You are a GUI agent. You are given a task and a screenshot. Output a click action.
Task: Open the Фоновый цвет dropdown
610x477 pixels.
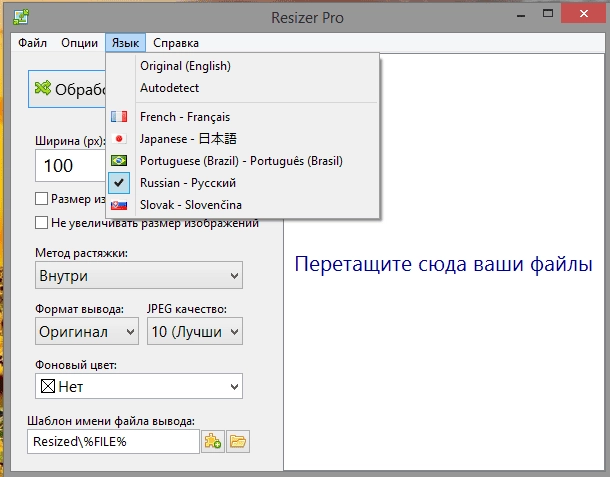(x=139, y=386)
